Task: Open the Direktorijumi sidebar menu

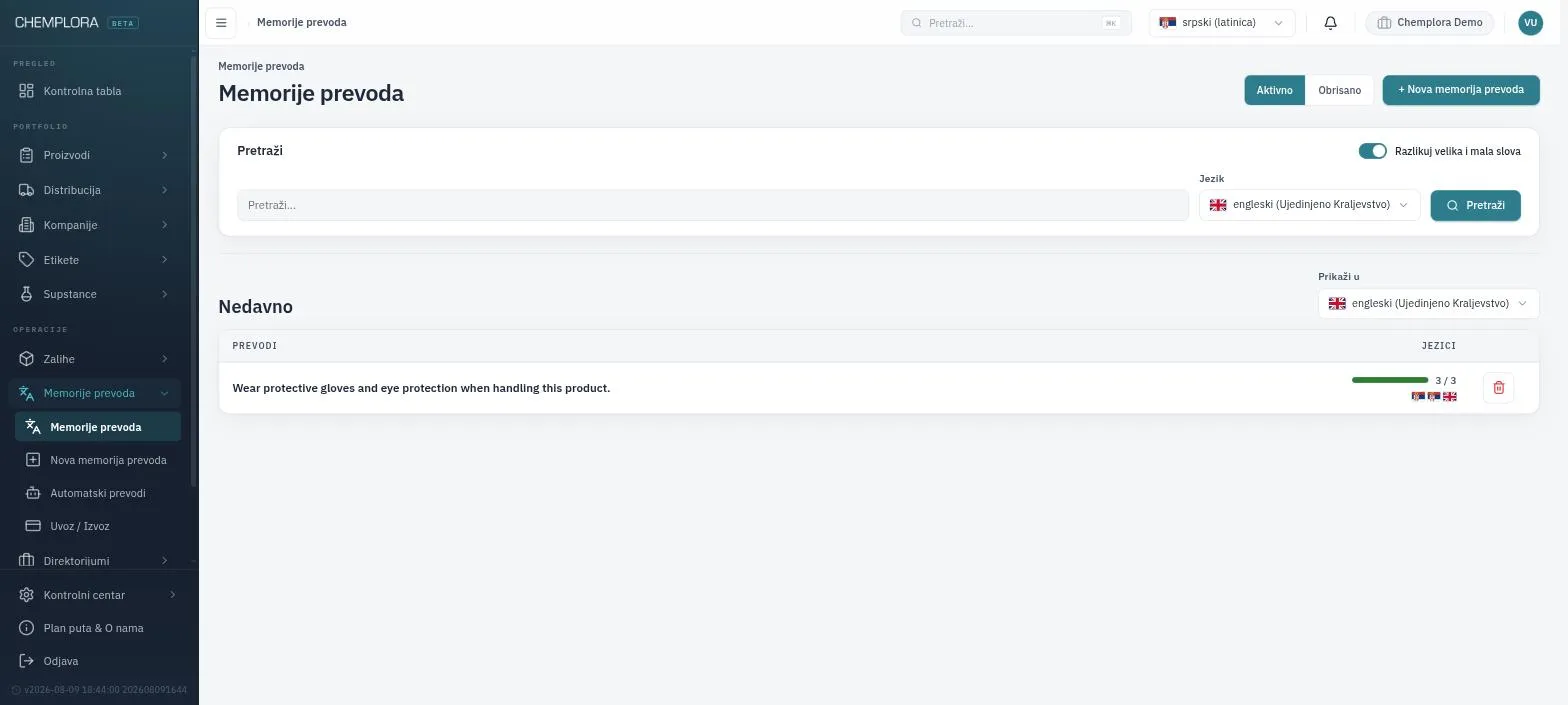Action: pos(94,561)
